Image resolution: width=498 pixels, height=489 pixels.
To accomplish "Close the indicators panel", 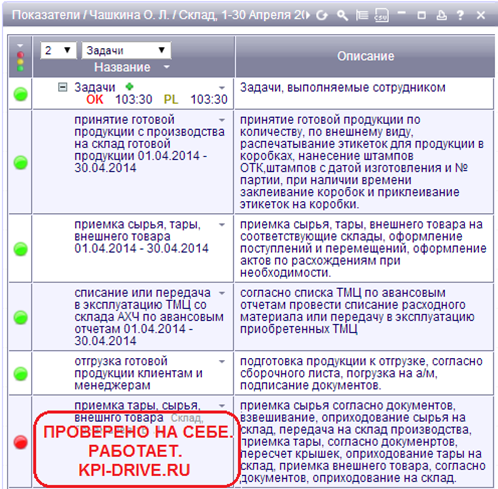I will click(481, 15).
